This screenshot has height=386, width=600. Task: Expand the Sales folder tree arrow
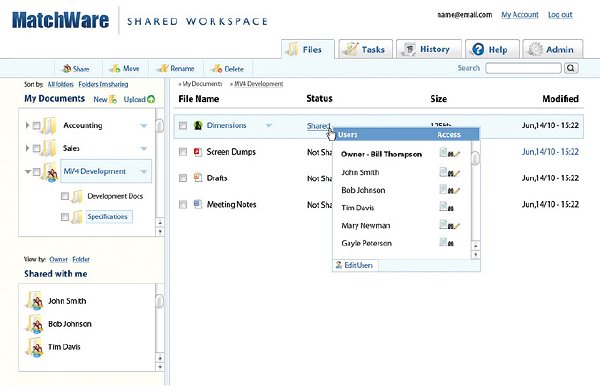[x=27, y=148]
